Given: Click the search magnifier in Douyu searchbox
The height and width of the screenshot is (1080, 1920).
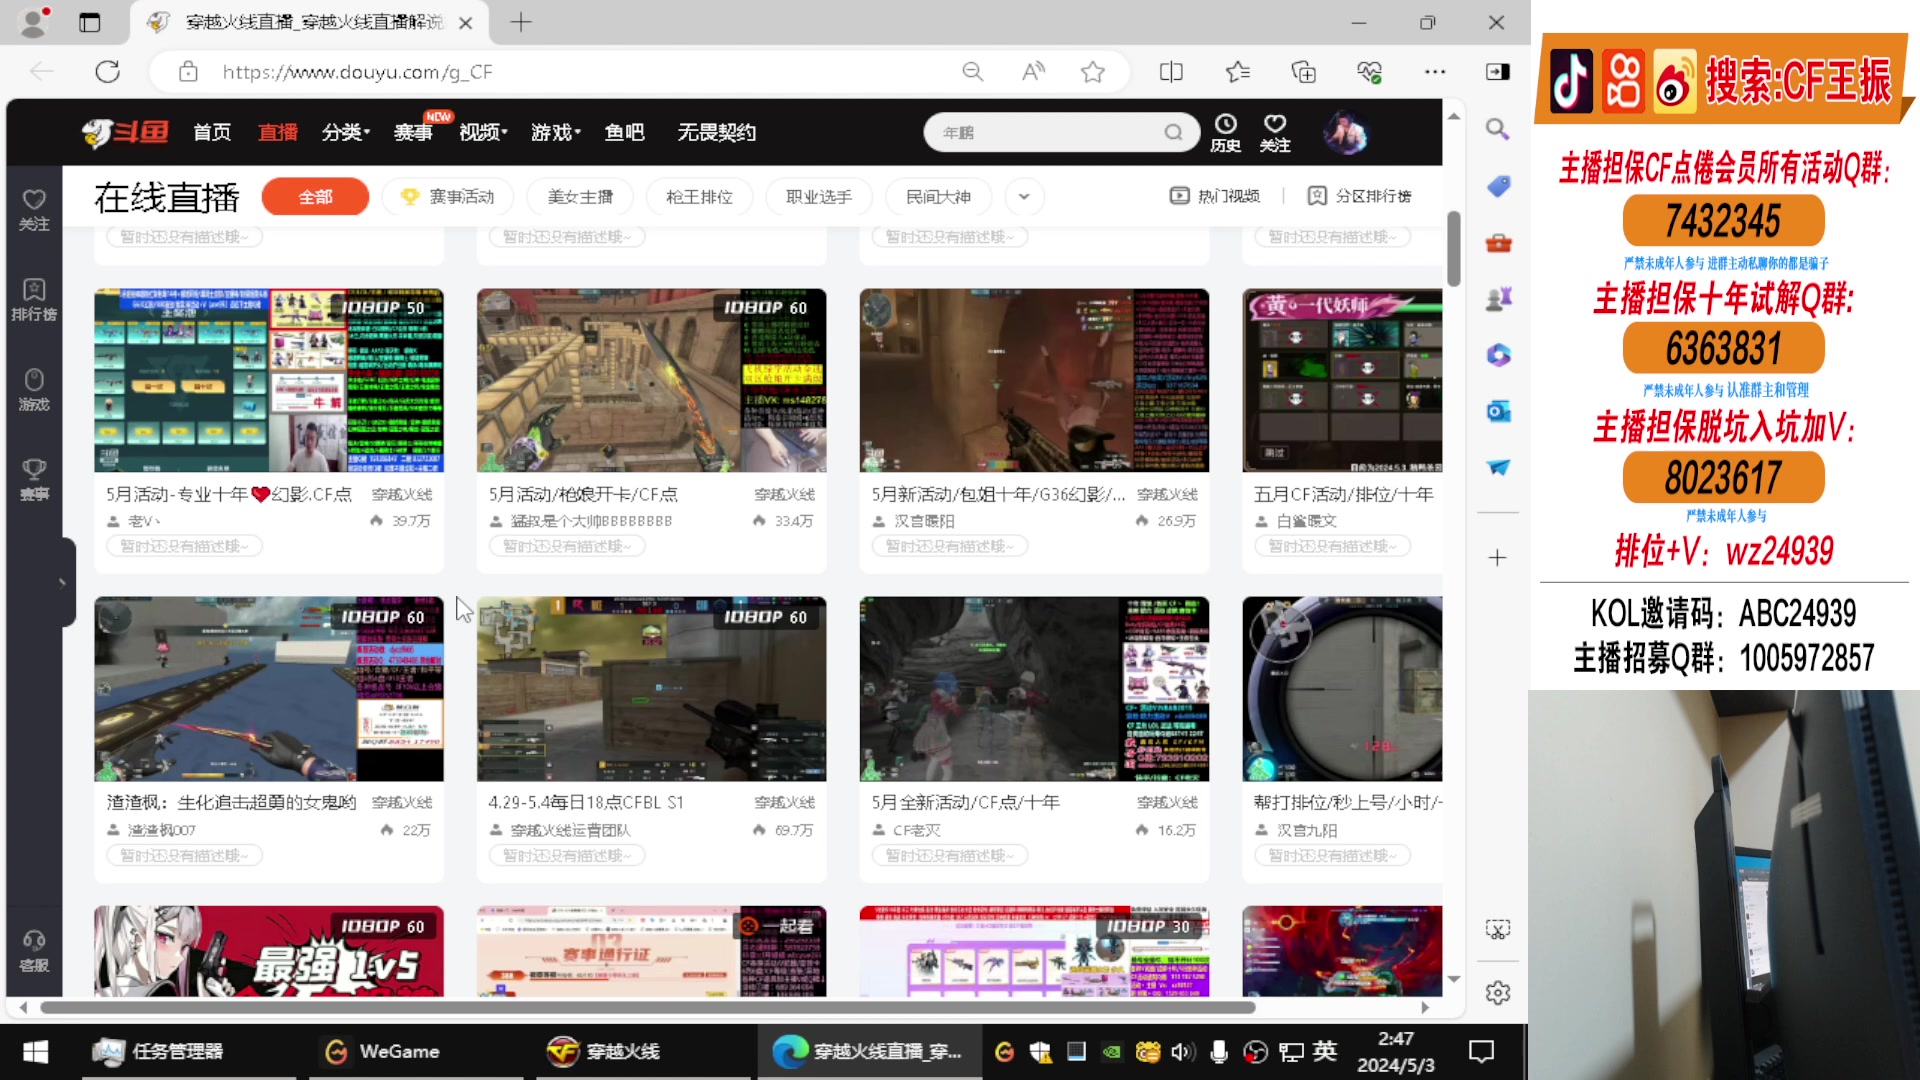Looking at the screenshot, I should click(1173, 132).
